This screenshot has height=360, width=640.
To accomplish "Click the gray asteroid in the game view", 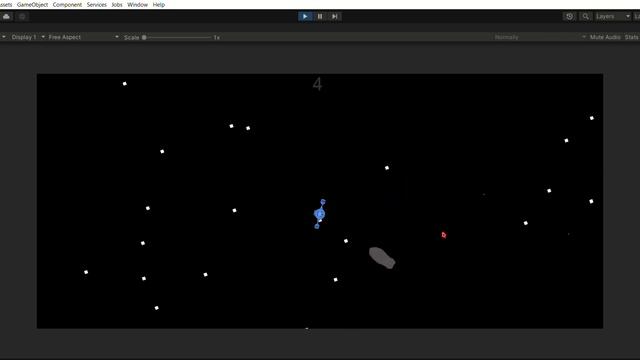I will (382, 258).
